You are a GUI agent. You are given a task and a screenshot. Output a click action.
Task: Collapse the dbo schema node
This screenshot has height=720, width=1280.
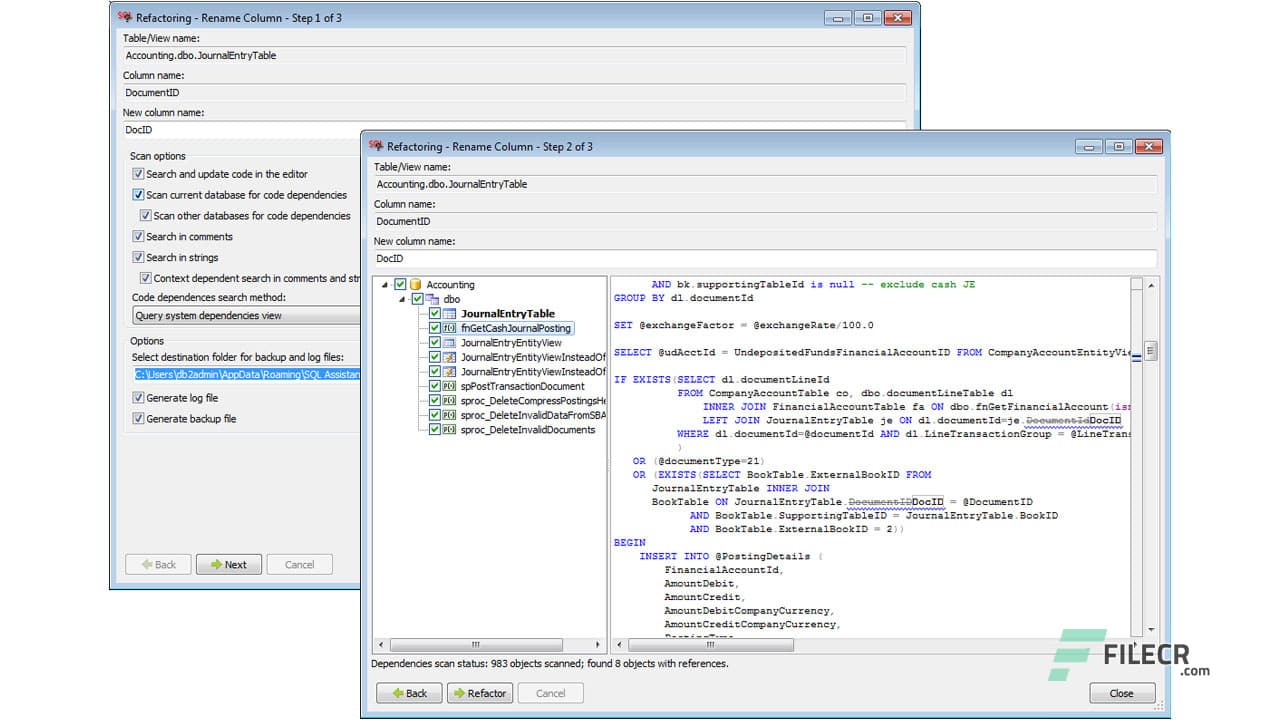400,298
